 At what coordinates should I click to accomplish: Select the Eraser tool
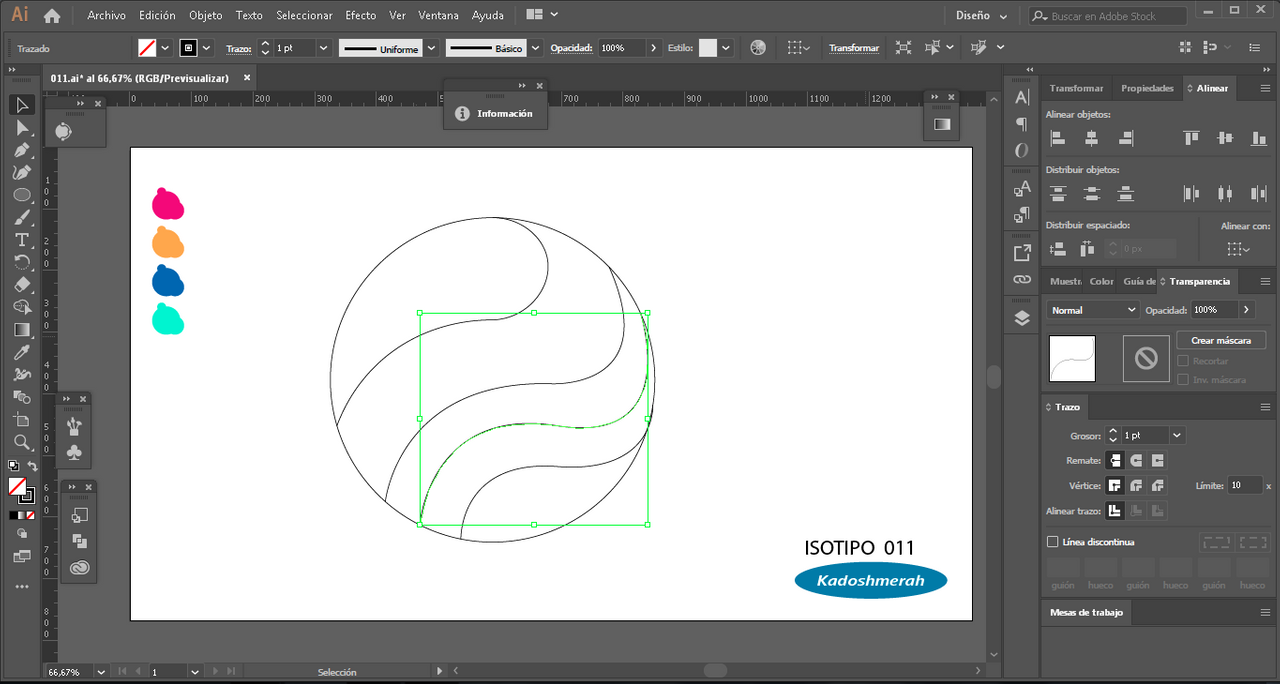pos(22,285)
